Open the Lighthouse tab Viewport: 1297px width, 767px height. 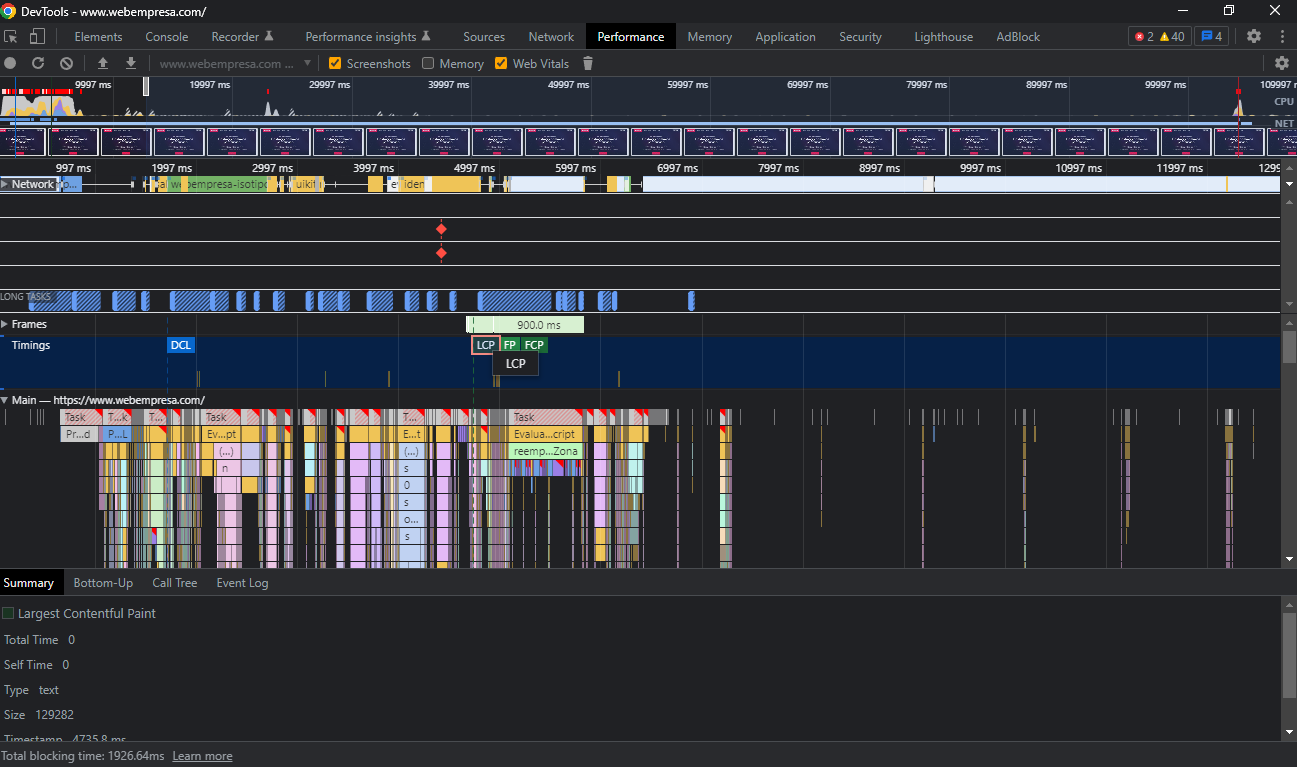(943, 36)
